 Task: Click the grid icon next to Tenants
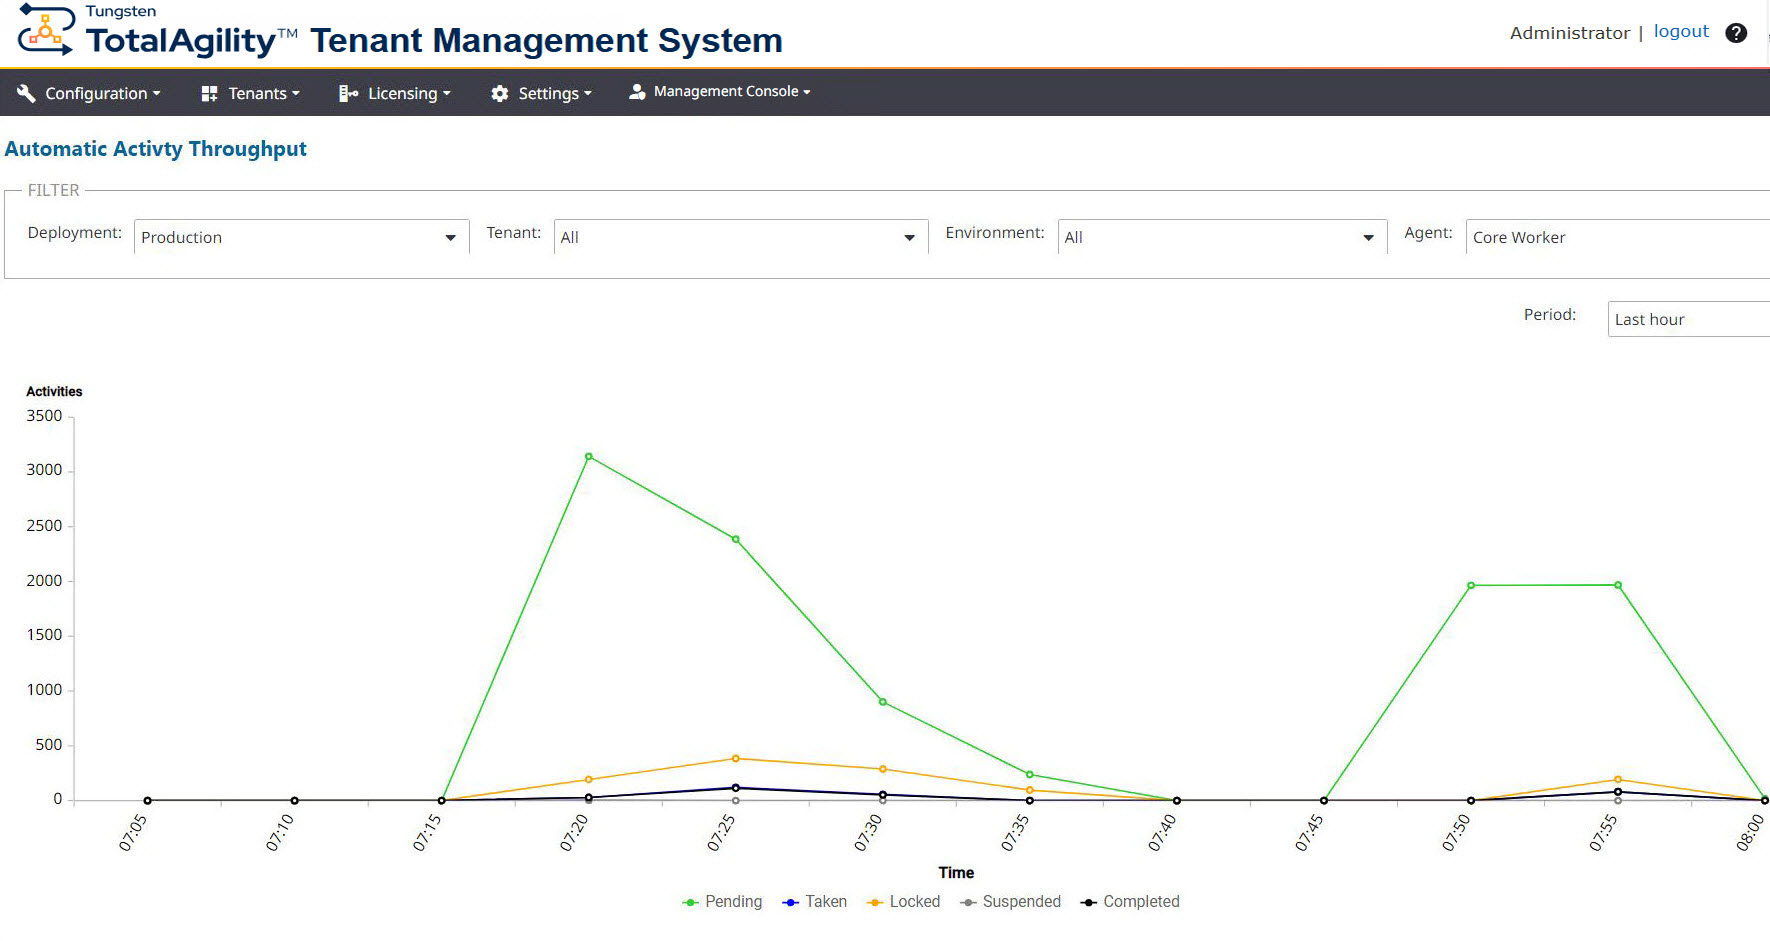208,92
